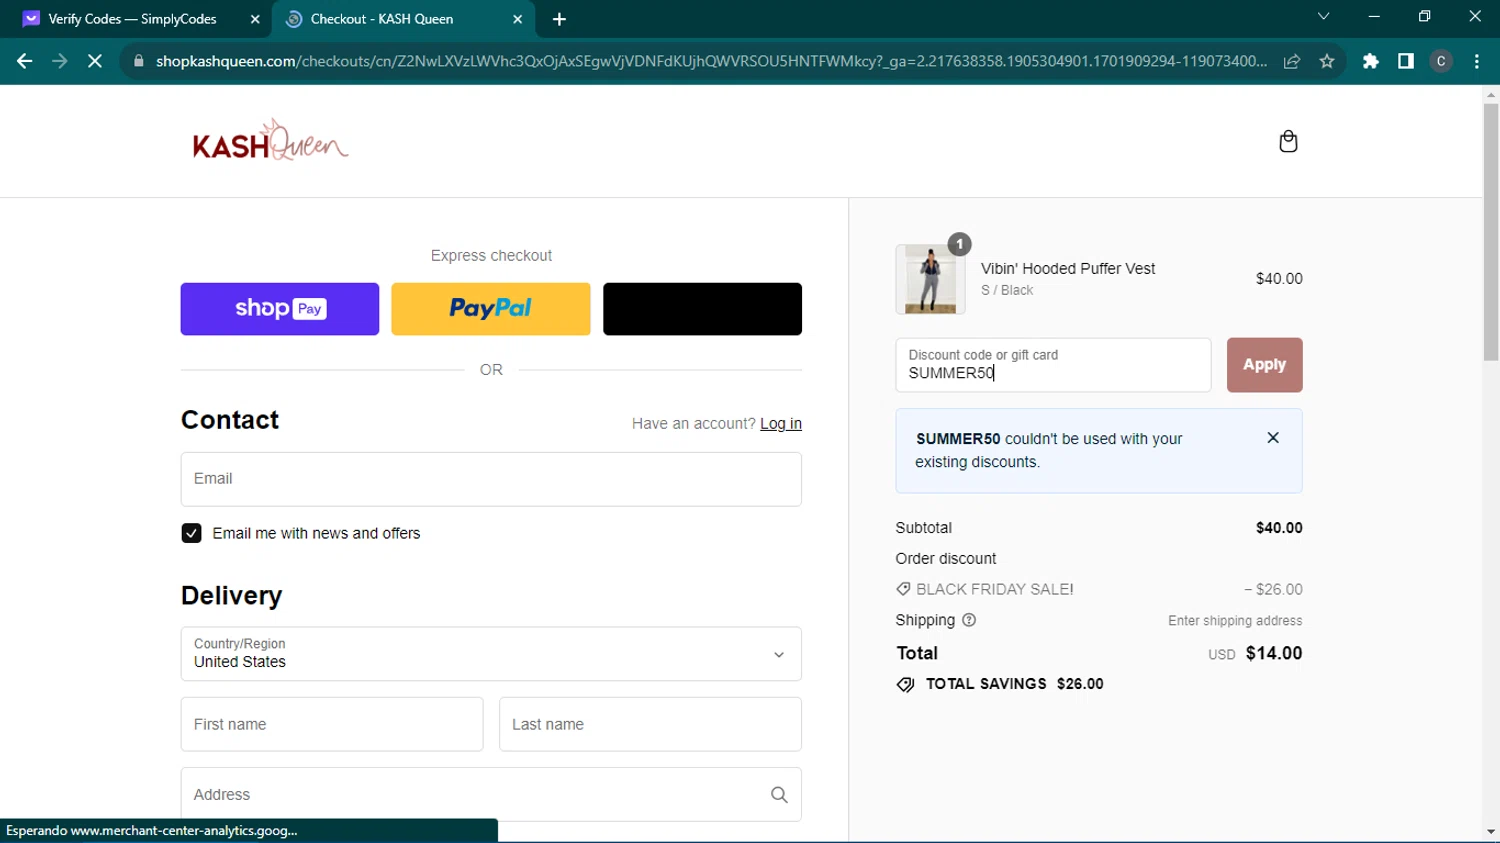This screenshot has width=1500, height=843.
Task: Click the Log in link
Action: click(x=781, y=424)
